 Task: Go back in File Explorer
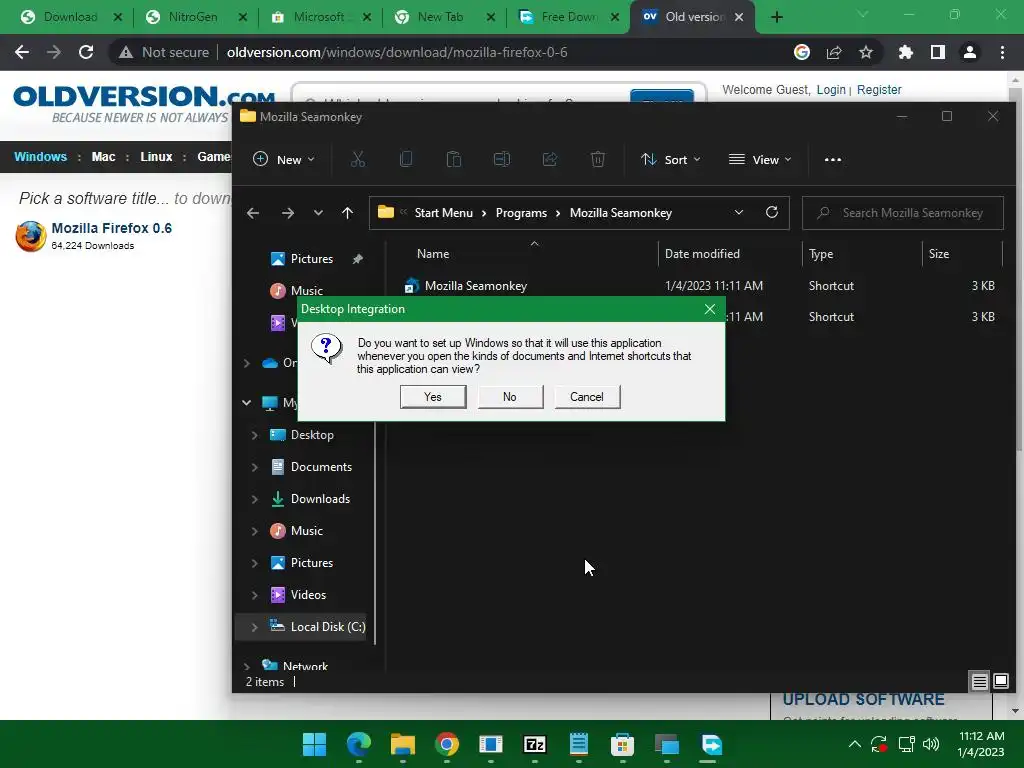pos(253,213)
